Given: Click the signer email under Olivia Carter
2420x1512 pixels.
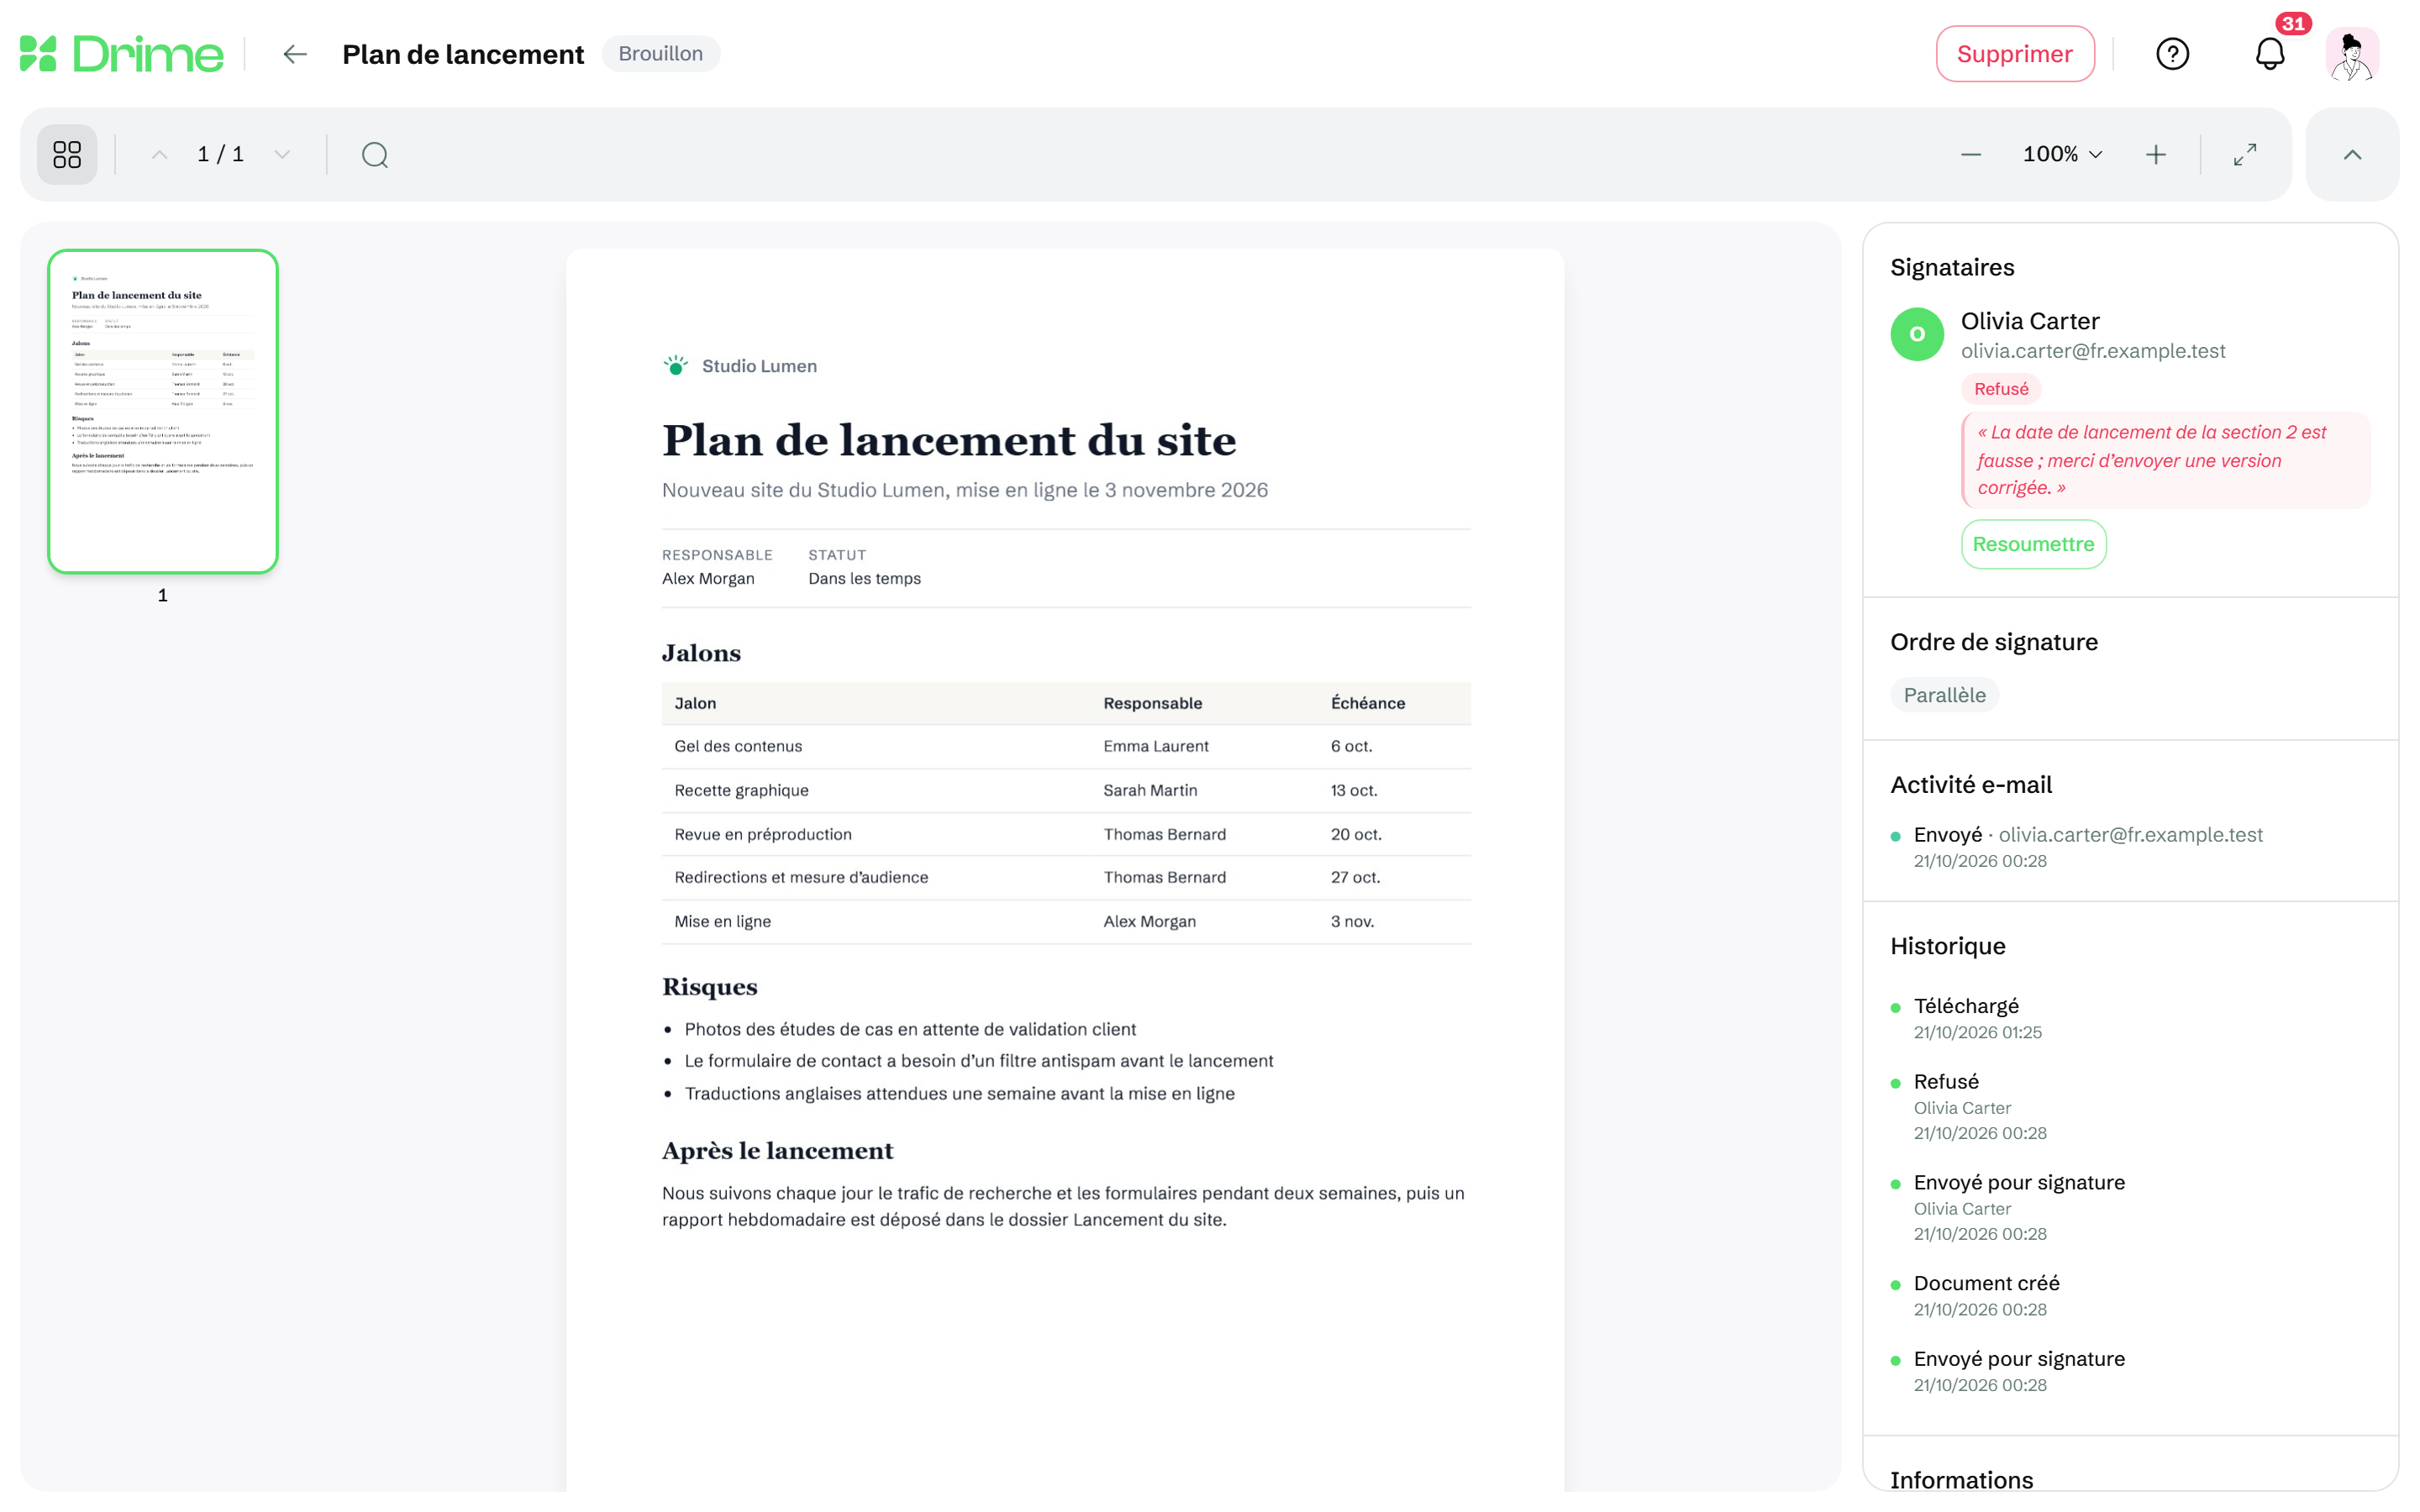Looking at the screenshot, I should tap(2092, 351).
